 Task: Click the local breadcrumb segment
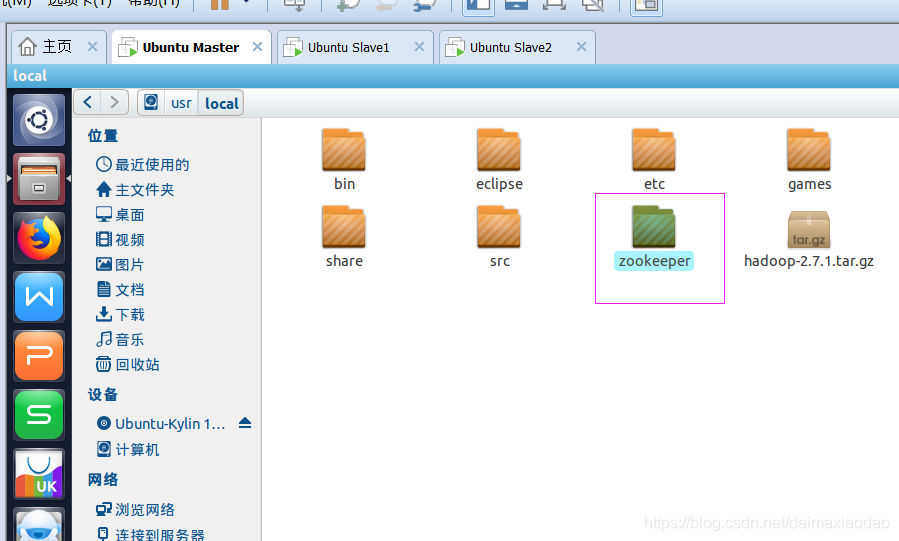tap(221, 103)
